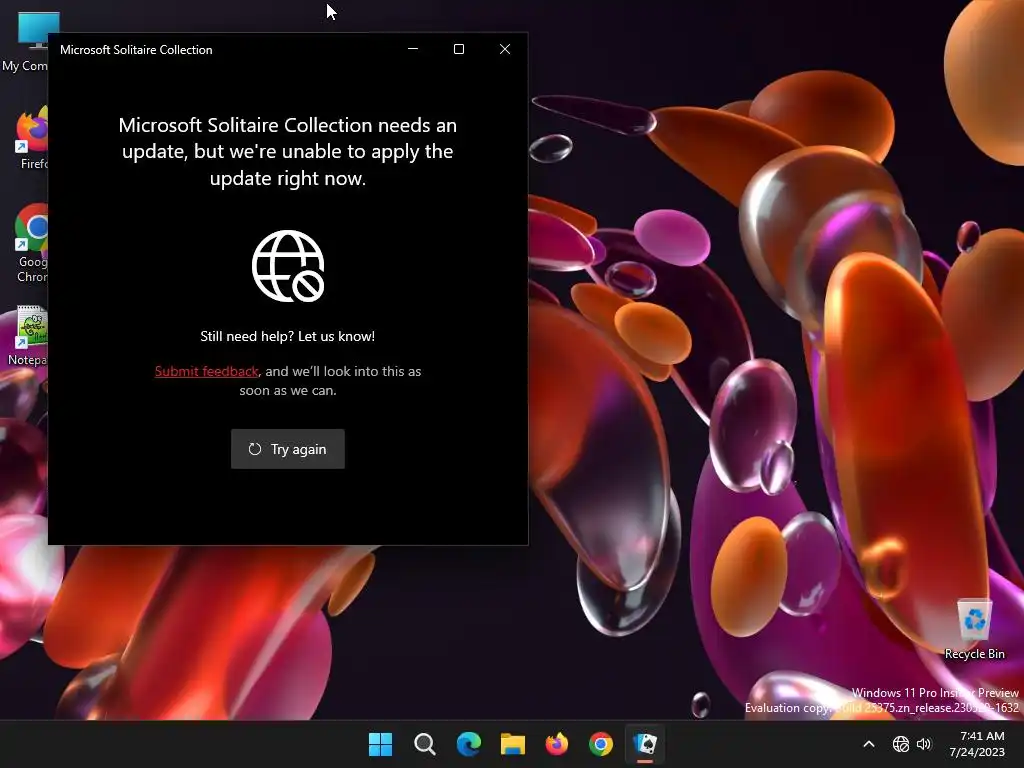Open the Windows Start menu
1024x768 pixels.
380,744
